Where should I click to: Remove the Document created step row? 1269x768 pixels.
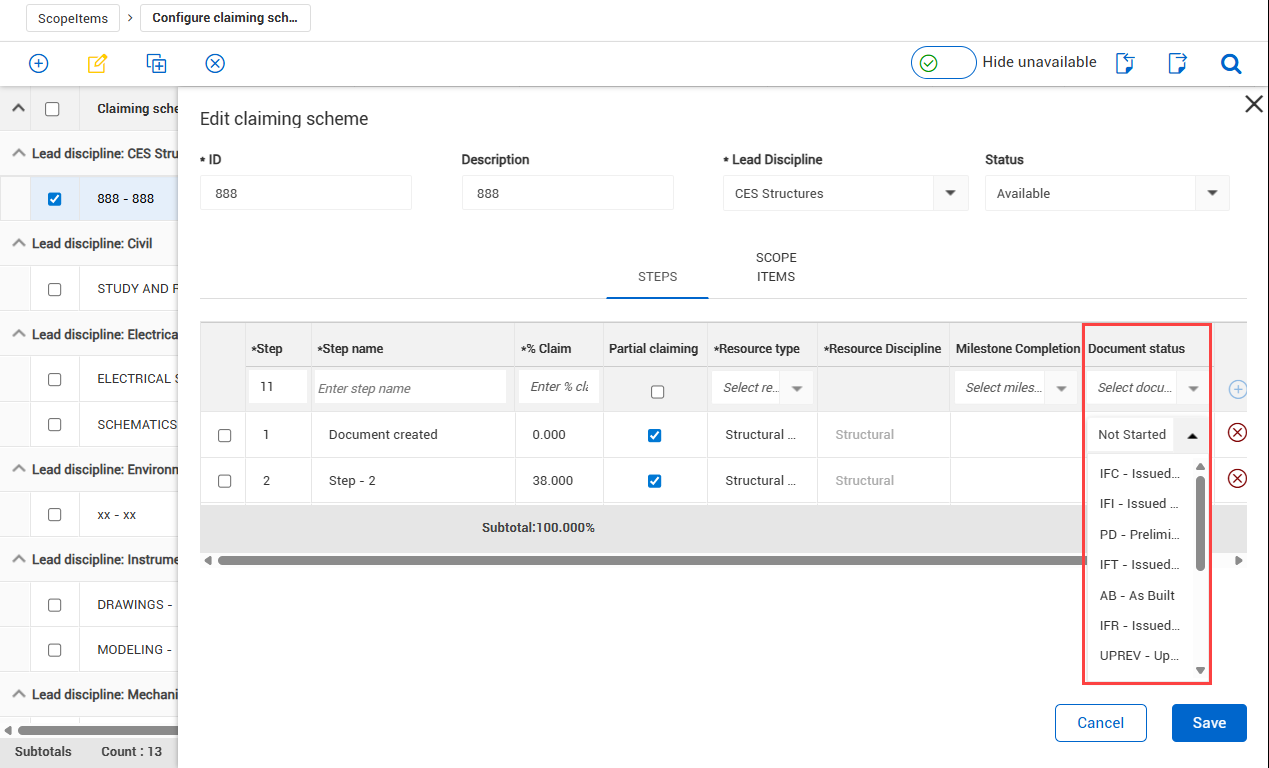[x=1237, y=433]
